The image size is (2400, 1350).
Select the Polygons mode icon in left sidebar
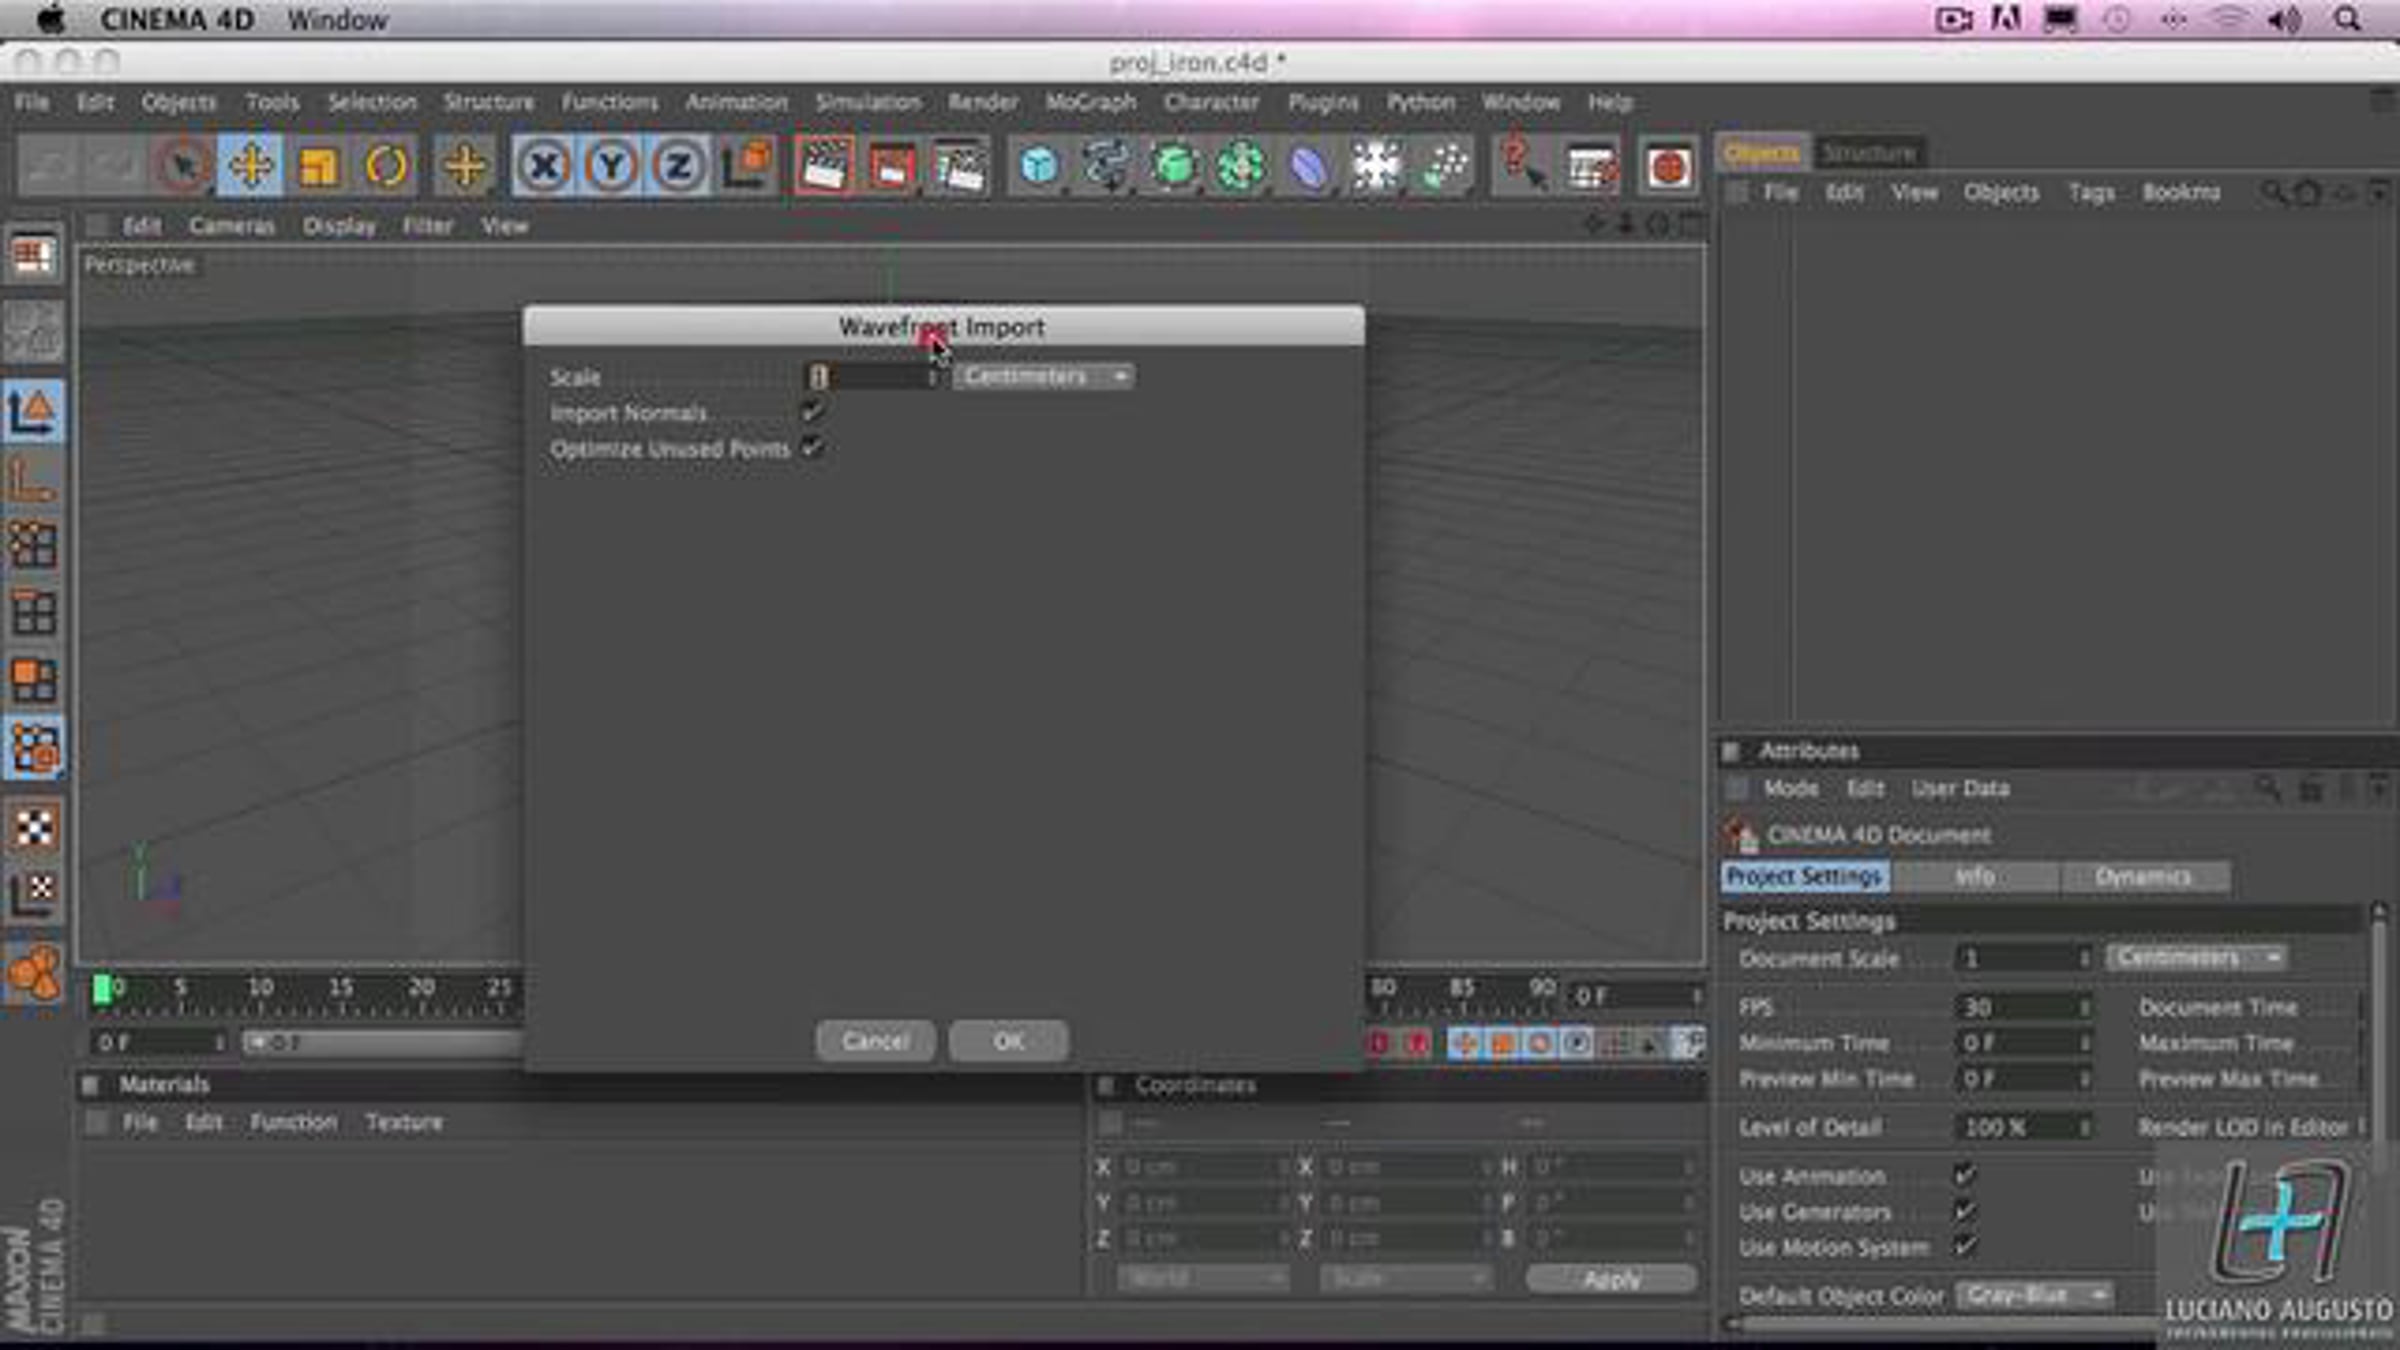[33, 680]
